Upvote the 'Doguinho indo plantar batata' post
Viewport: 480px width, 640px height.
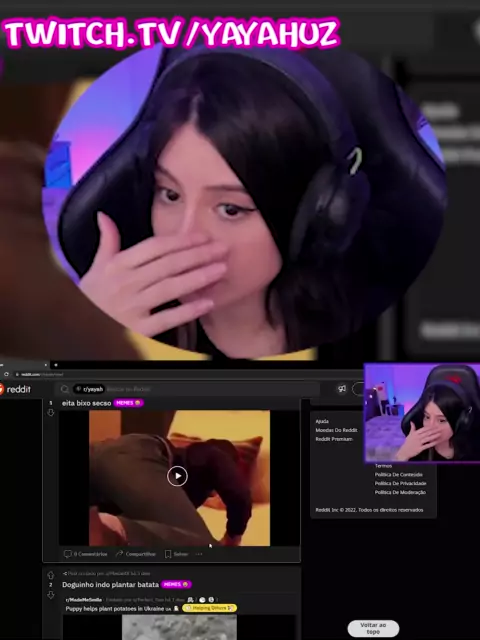(51, 575)
